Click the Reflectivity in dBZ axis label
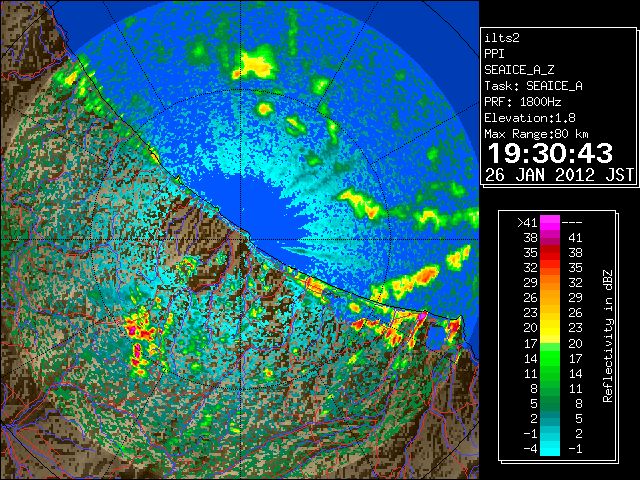The height and width of the screenshot is (480, 640). tap(608, 336)
